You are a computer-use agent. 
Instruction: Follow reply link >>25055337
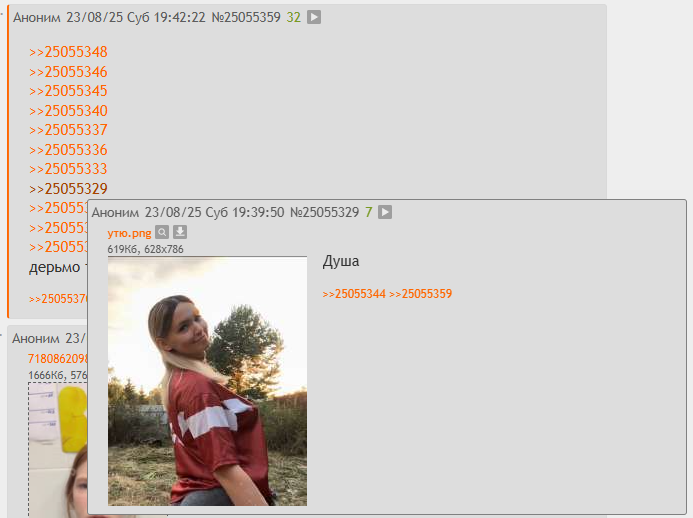[x=68, y=130]
